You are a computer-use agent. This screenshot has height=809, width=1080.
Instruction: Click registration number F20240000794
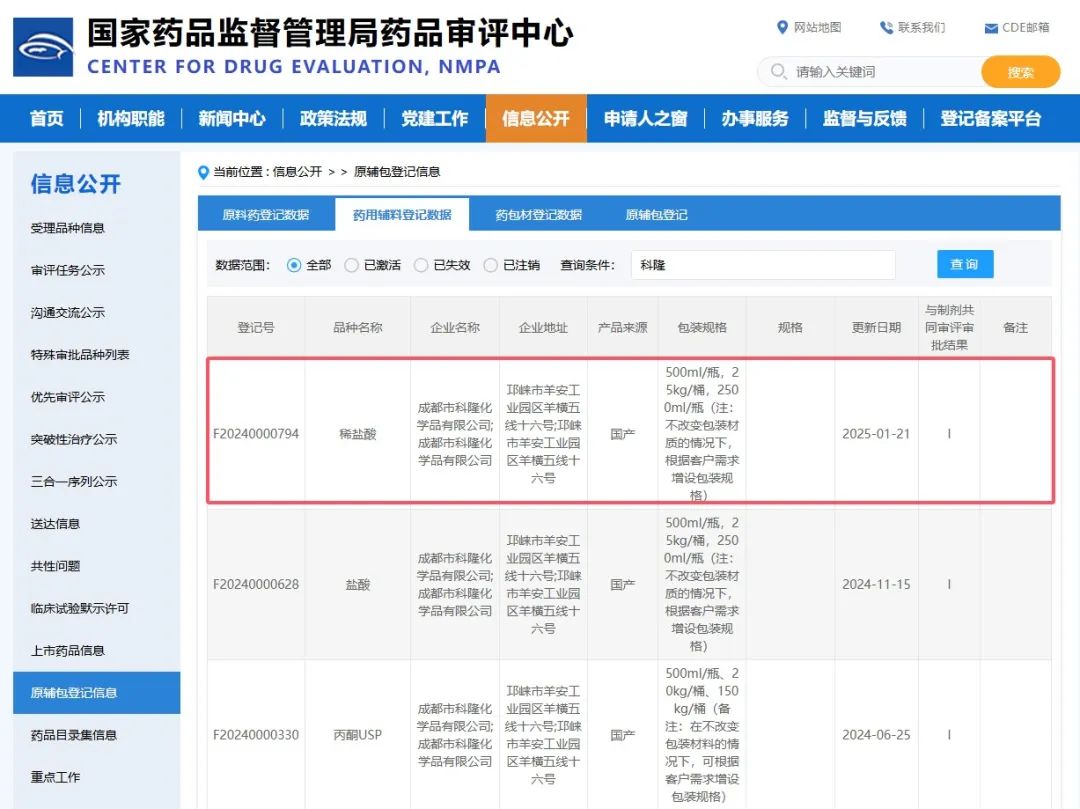pos(256,434)
